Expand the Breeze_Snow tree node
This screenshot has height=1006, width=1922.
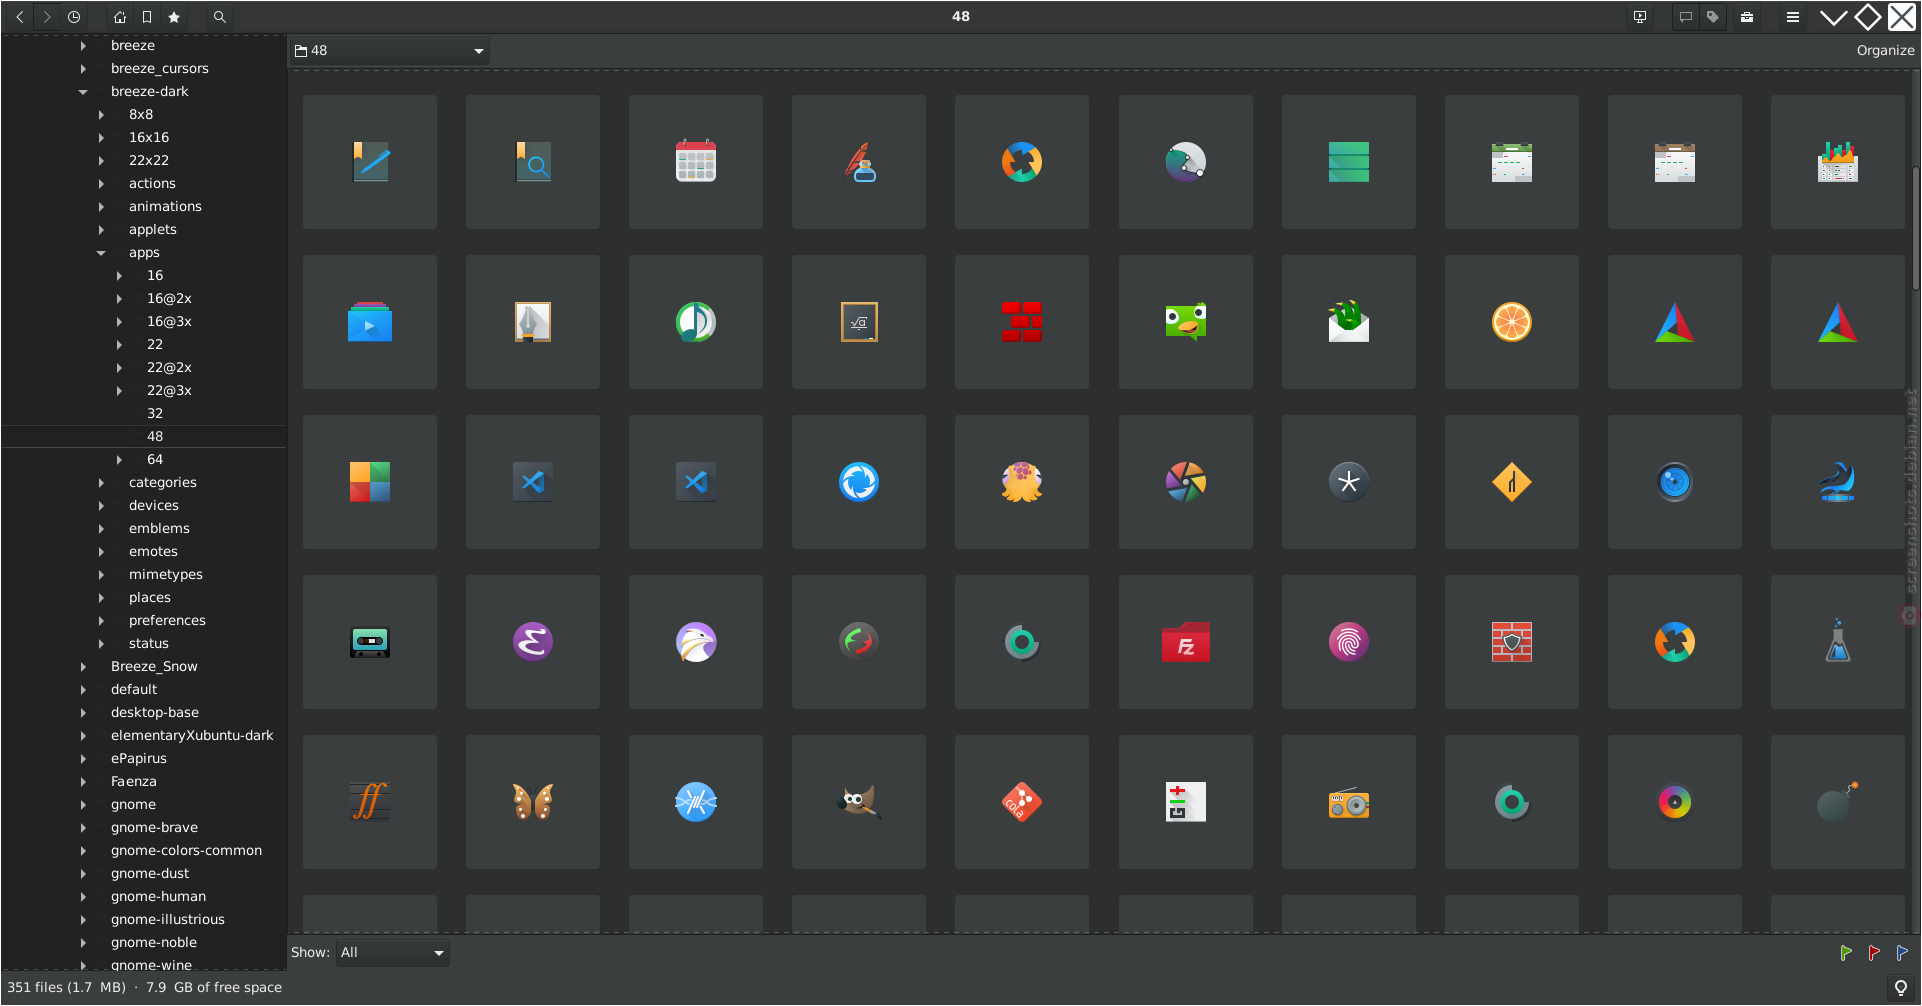tap(83, 667)
